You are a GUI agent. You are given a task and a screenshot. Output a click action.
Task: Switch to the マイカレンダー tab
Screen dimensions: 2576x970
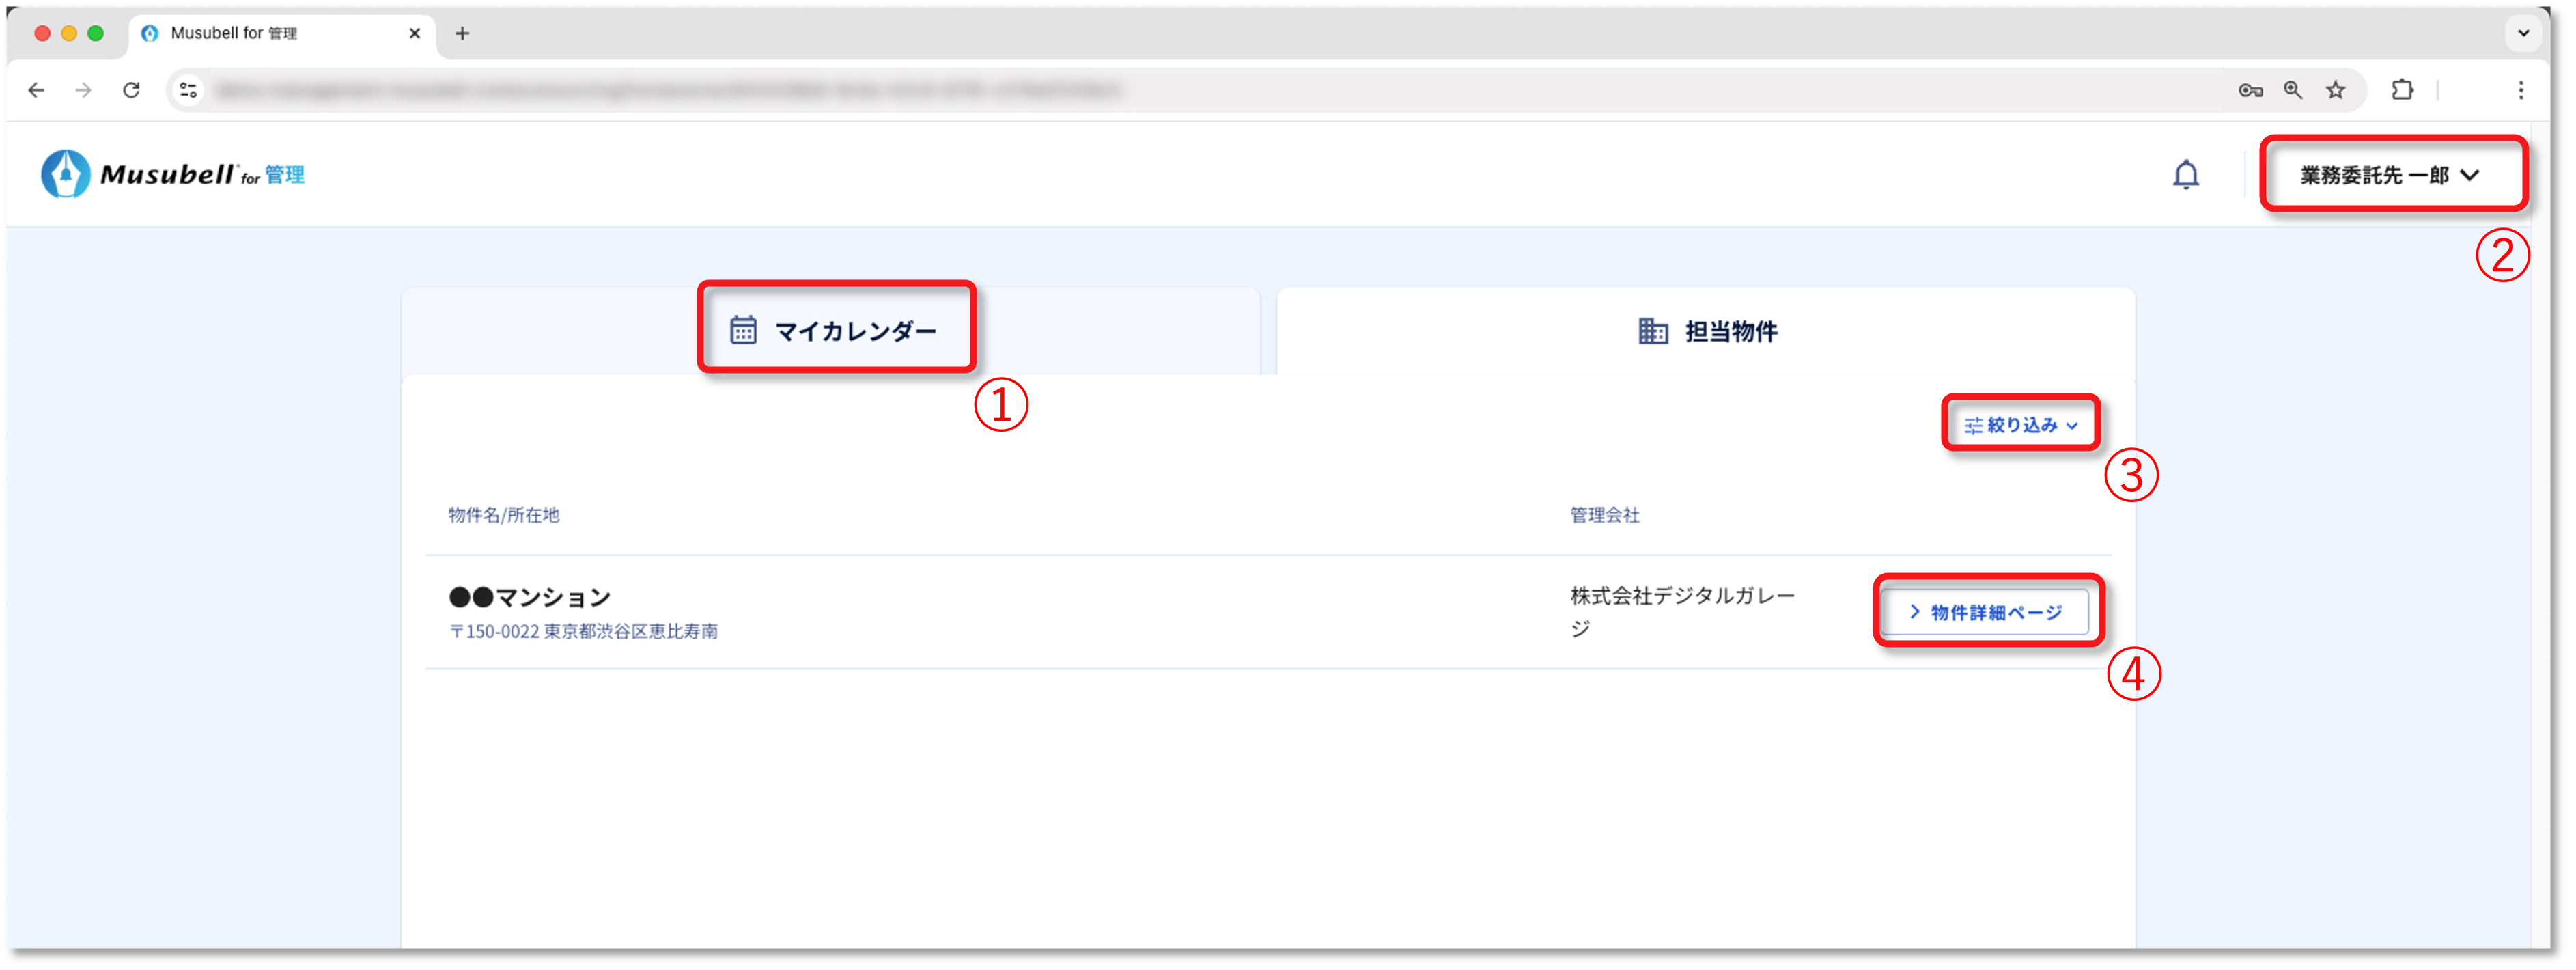coord(835,331)
